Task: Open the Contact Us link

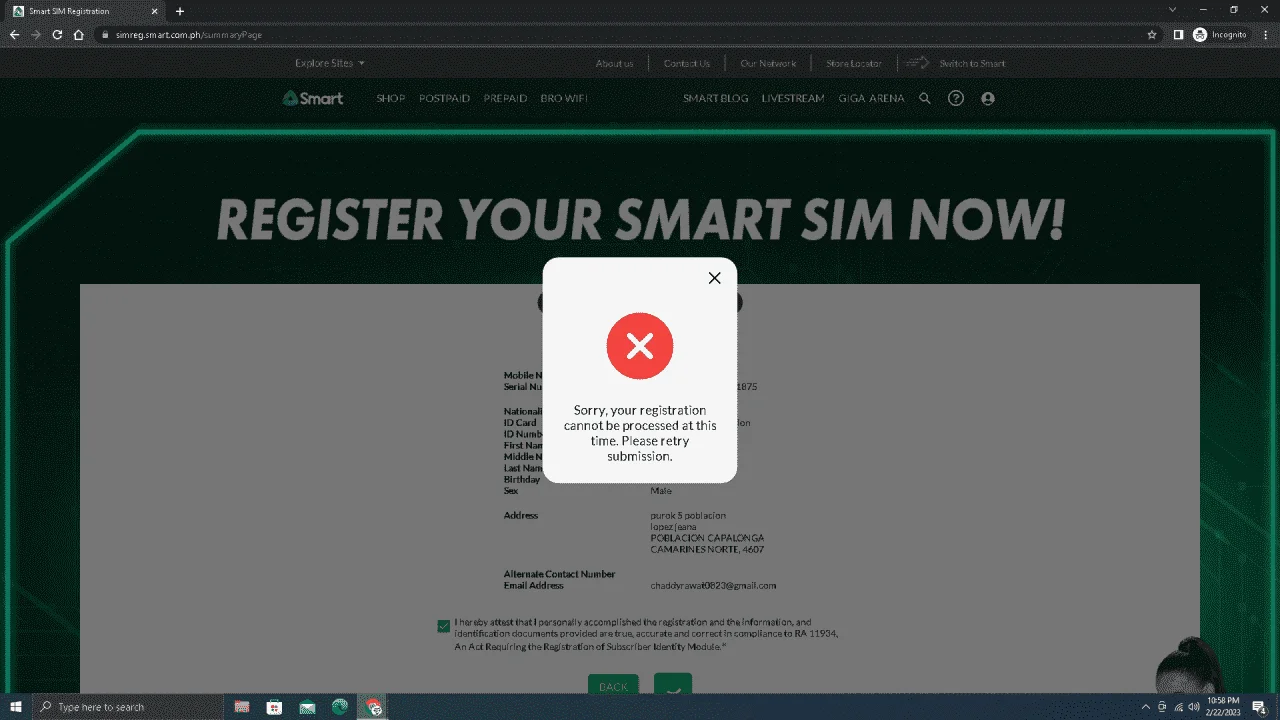Action: [x=687, y=63]
